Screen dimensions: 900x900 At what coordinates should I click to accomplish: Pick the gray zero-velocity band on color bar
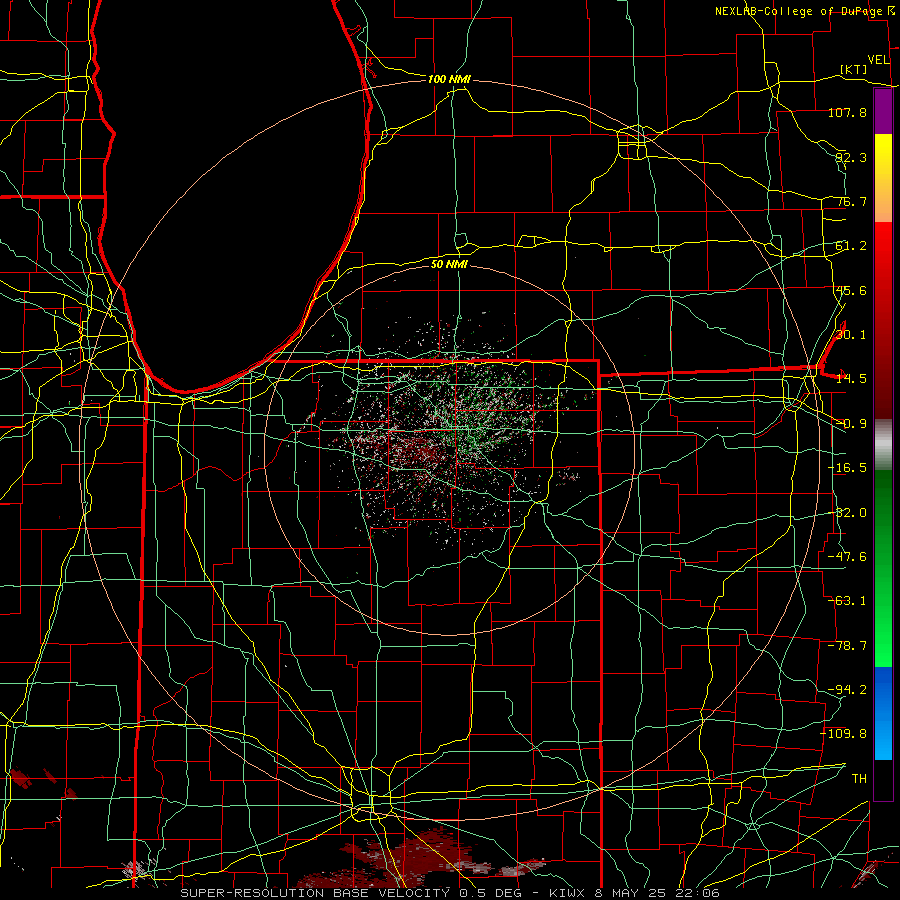point(883,445)
